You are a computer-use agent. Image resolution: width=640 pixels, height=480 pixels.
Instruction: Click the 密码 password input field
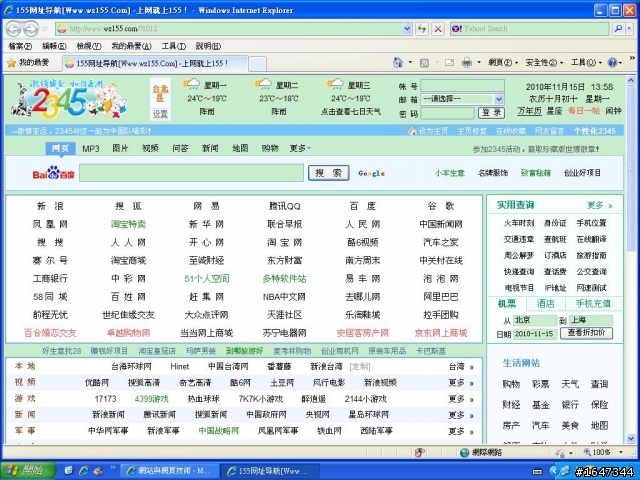(x=447, y=113)
